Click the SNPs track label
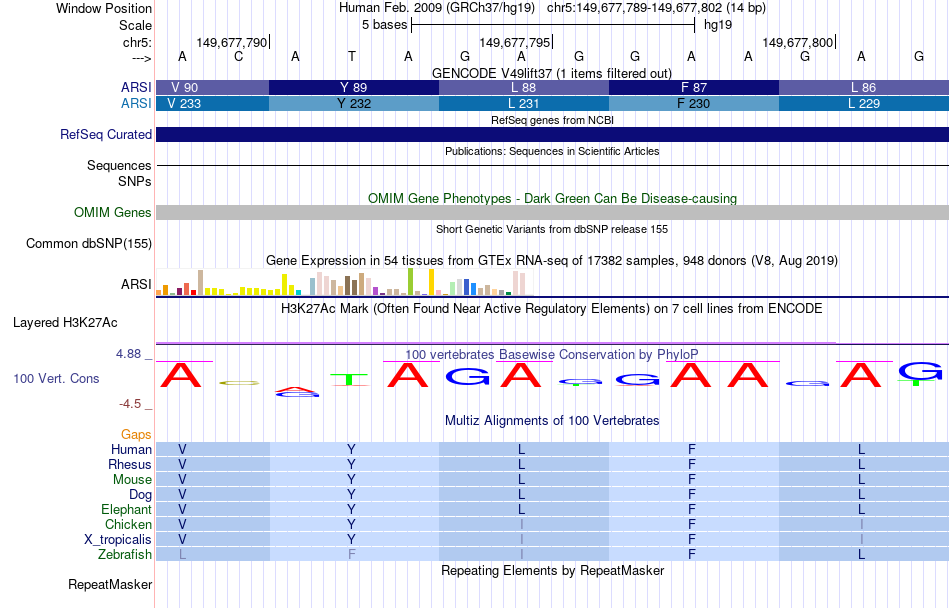This screenshot has height=608, width=950. coord(135,181)
